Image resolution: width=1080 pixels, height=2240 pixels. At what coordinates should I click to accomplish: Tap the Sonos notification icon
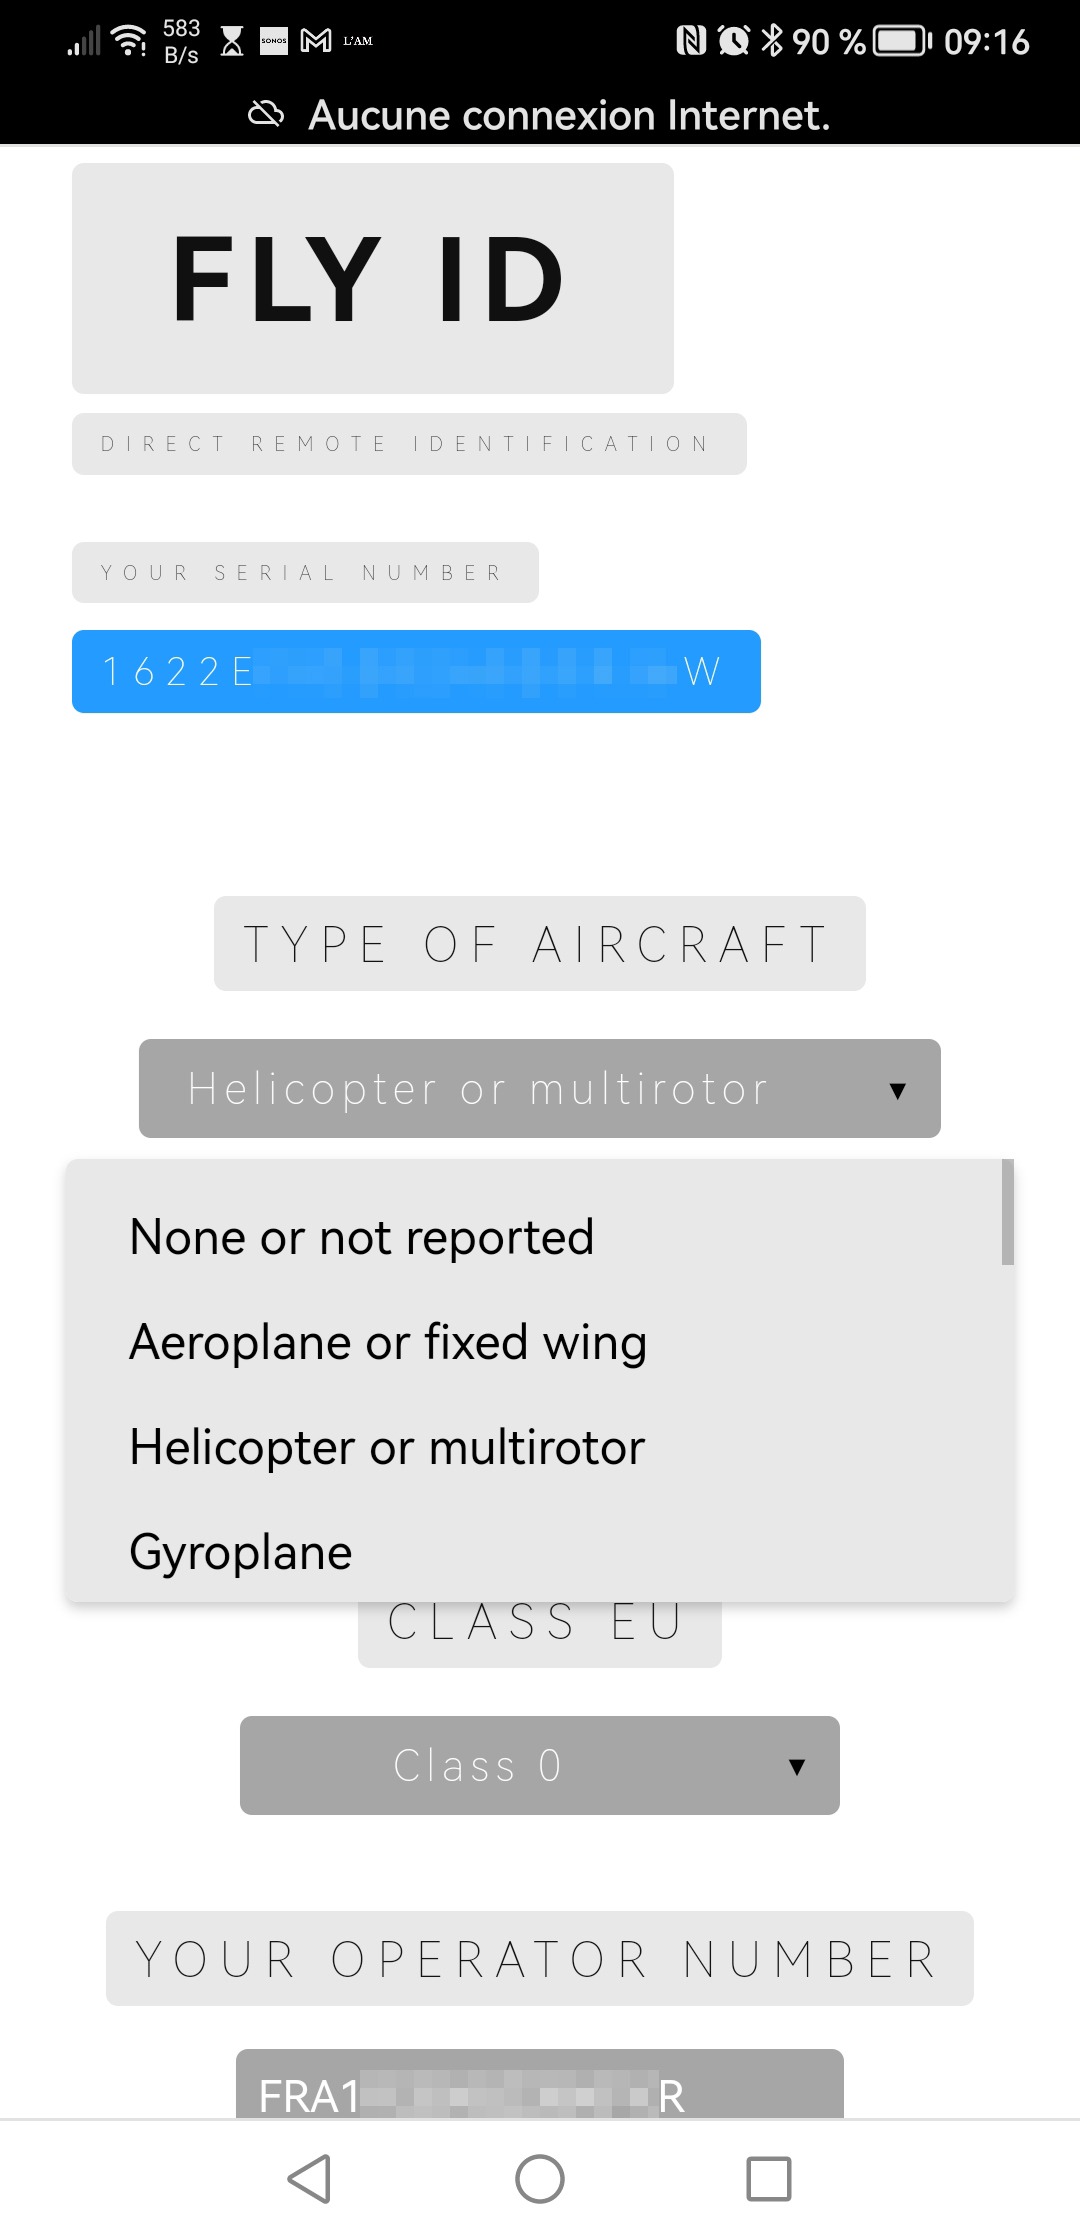pos(274,41)
